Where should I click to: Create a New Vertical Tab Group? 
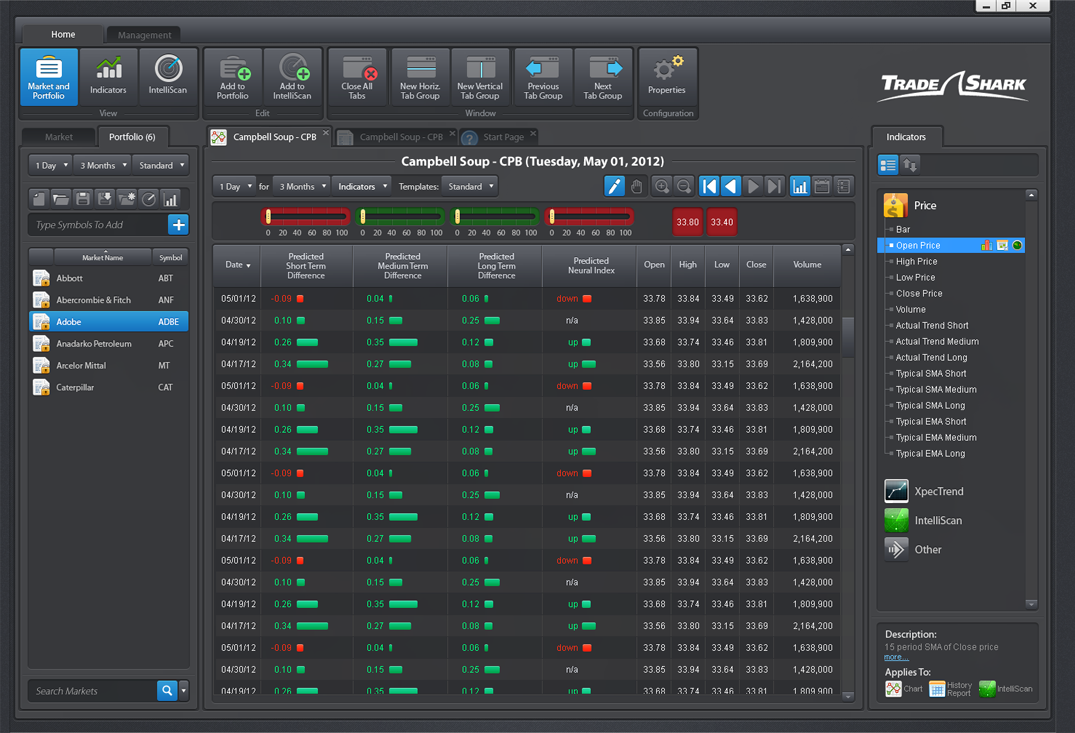[480, 77]
